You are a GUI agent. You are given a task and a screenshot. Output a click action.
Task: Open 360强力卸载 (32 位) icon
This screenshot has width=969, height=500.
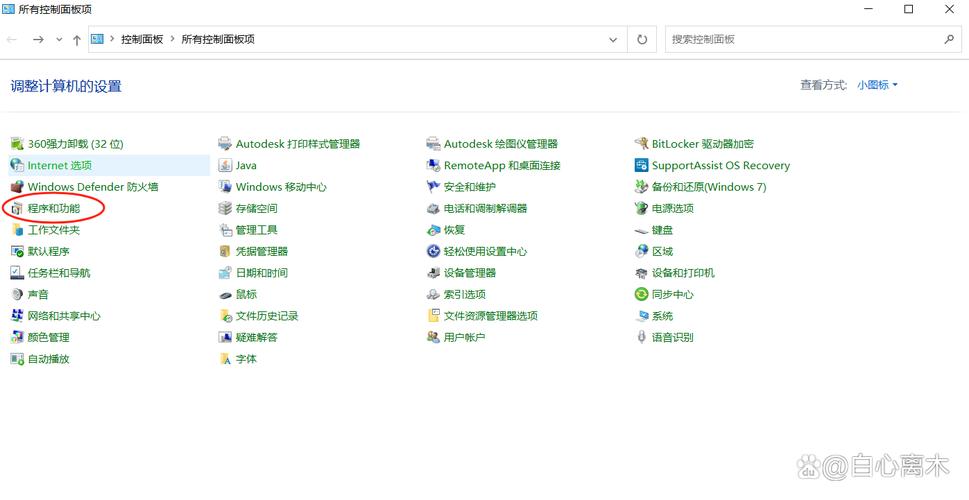pyautogui.click(x=17, y=144)
